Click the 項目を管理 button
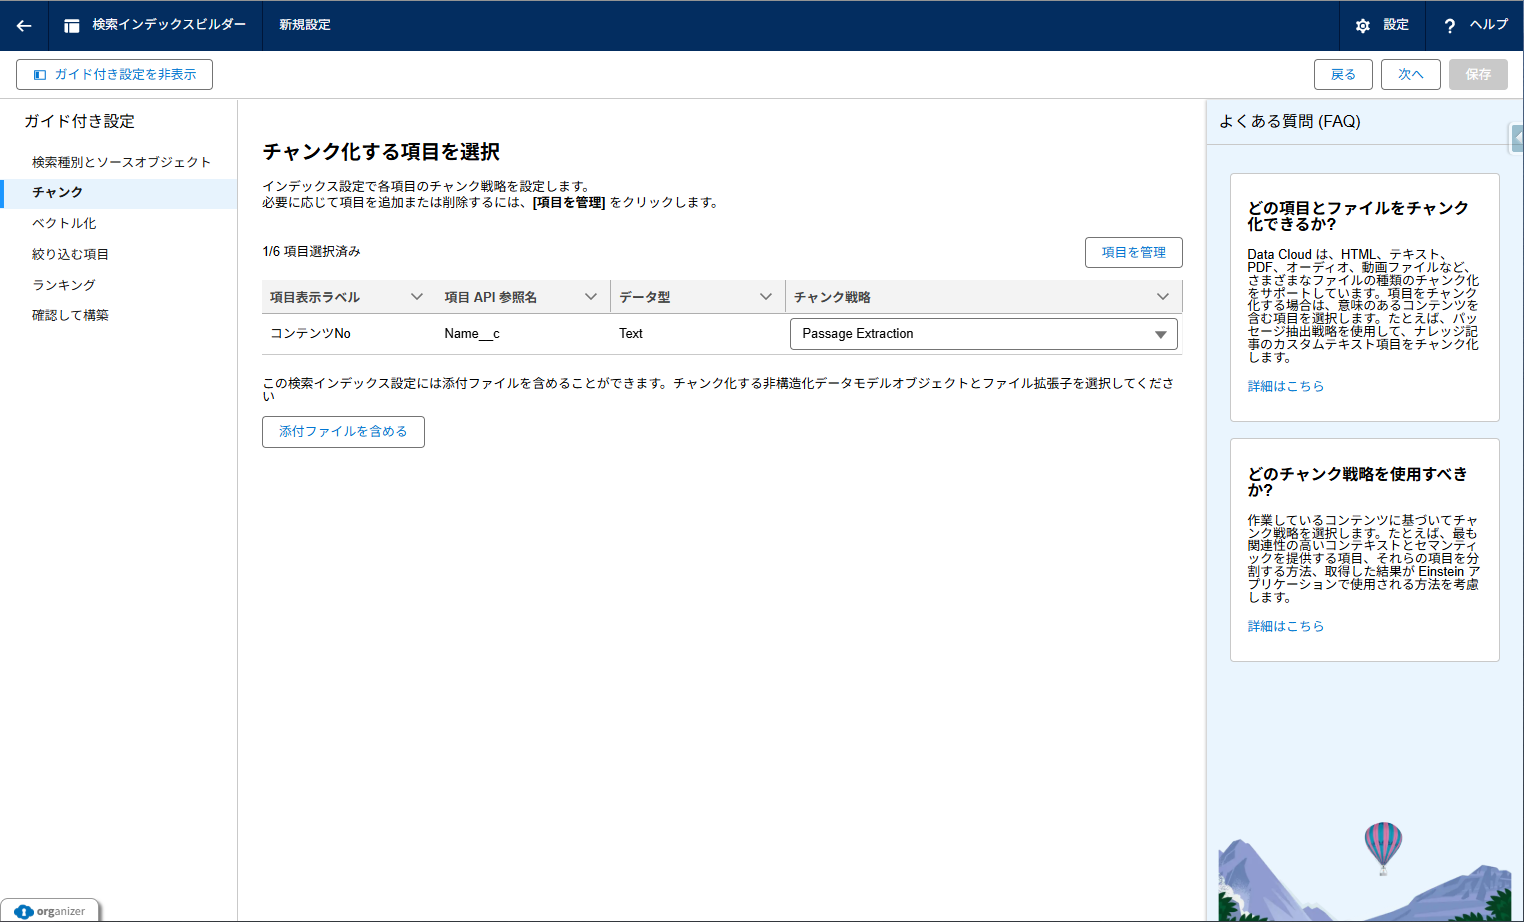This screenshot has height=922, width=1524. point(1133,253)
